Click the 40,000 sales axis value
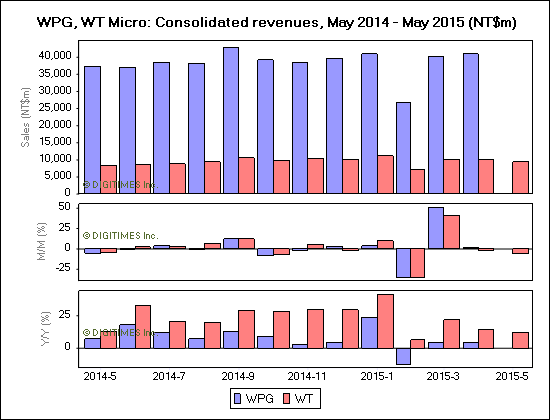The width and height of the screenshot is (550, 420). point(55,56)
